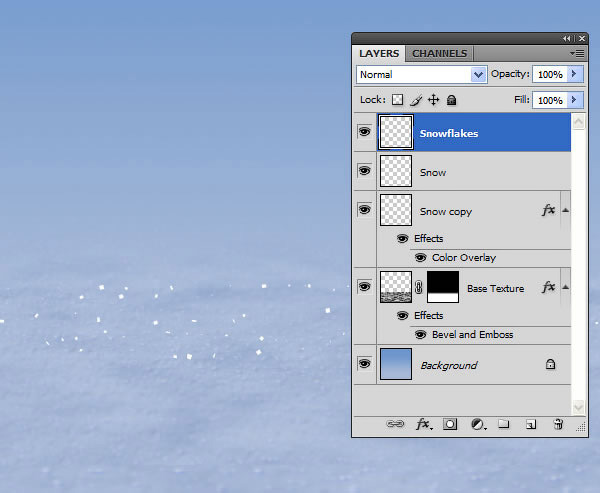The width and height of the screenshot is (600, 493).
Task: Create new fill or adjustment layer
Action: [x=478, y=424]
